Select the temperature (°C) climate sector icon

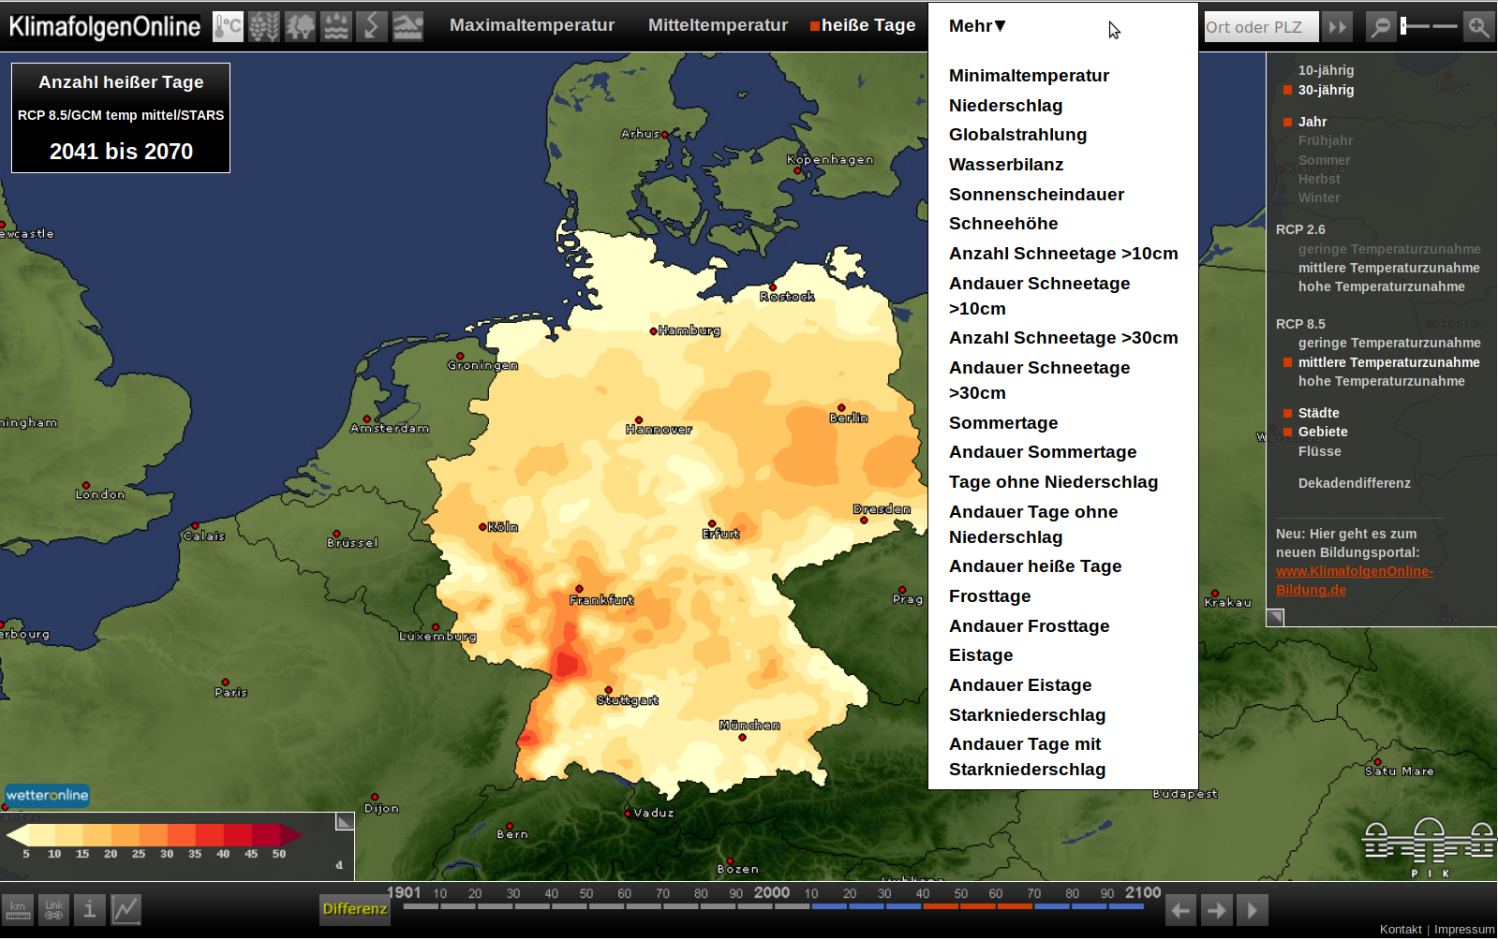[228, 26]
